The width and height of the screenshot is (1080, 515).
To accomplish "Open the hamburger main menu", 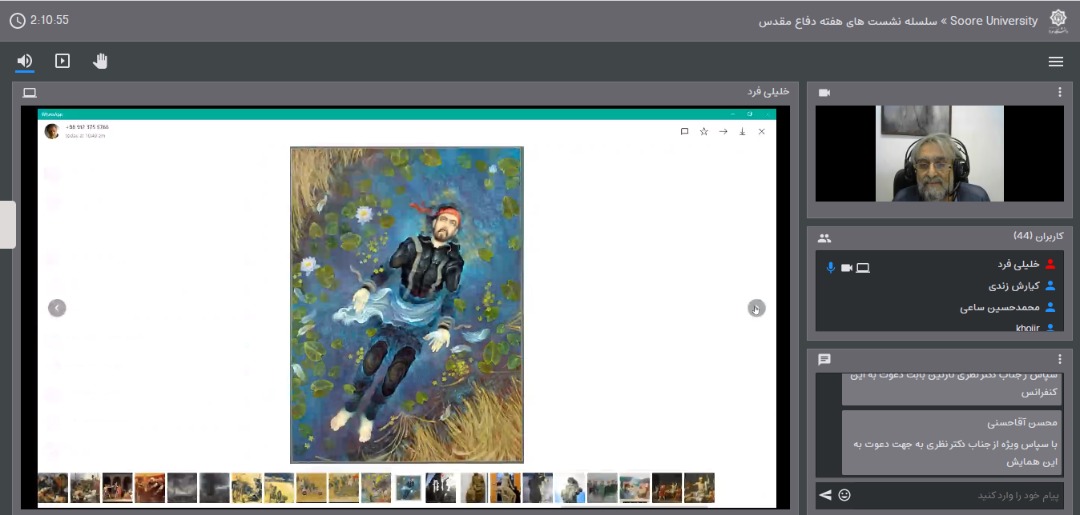I will pos(1055,62).
